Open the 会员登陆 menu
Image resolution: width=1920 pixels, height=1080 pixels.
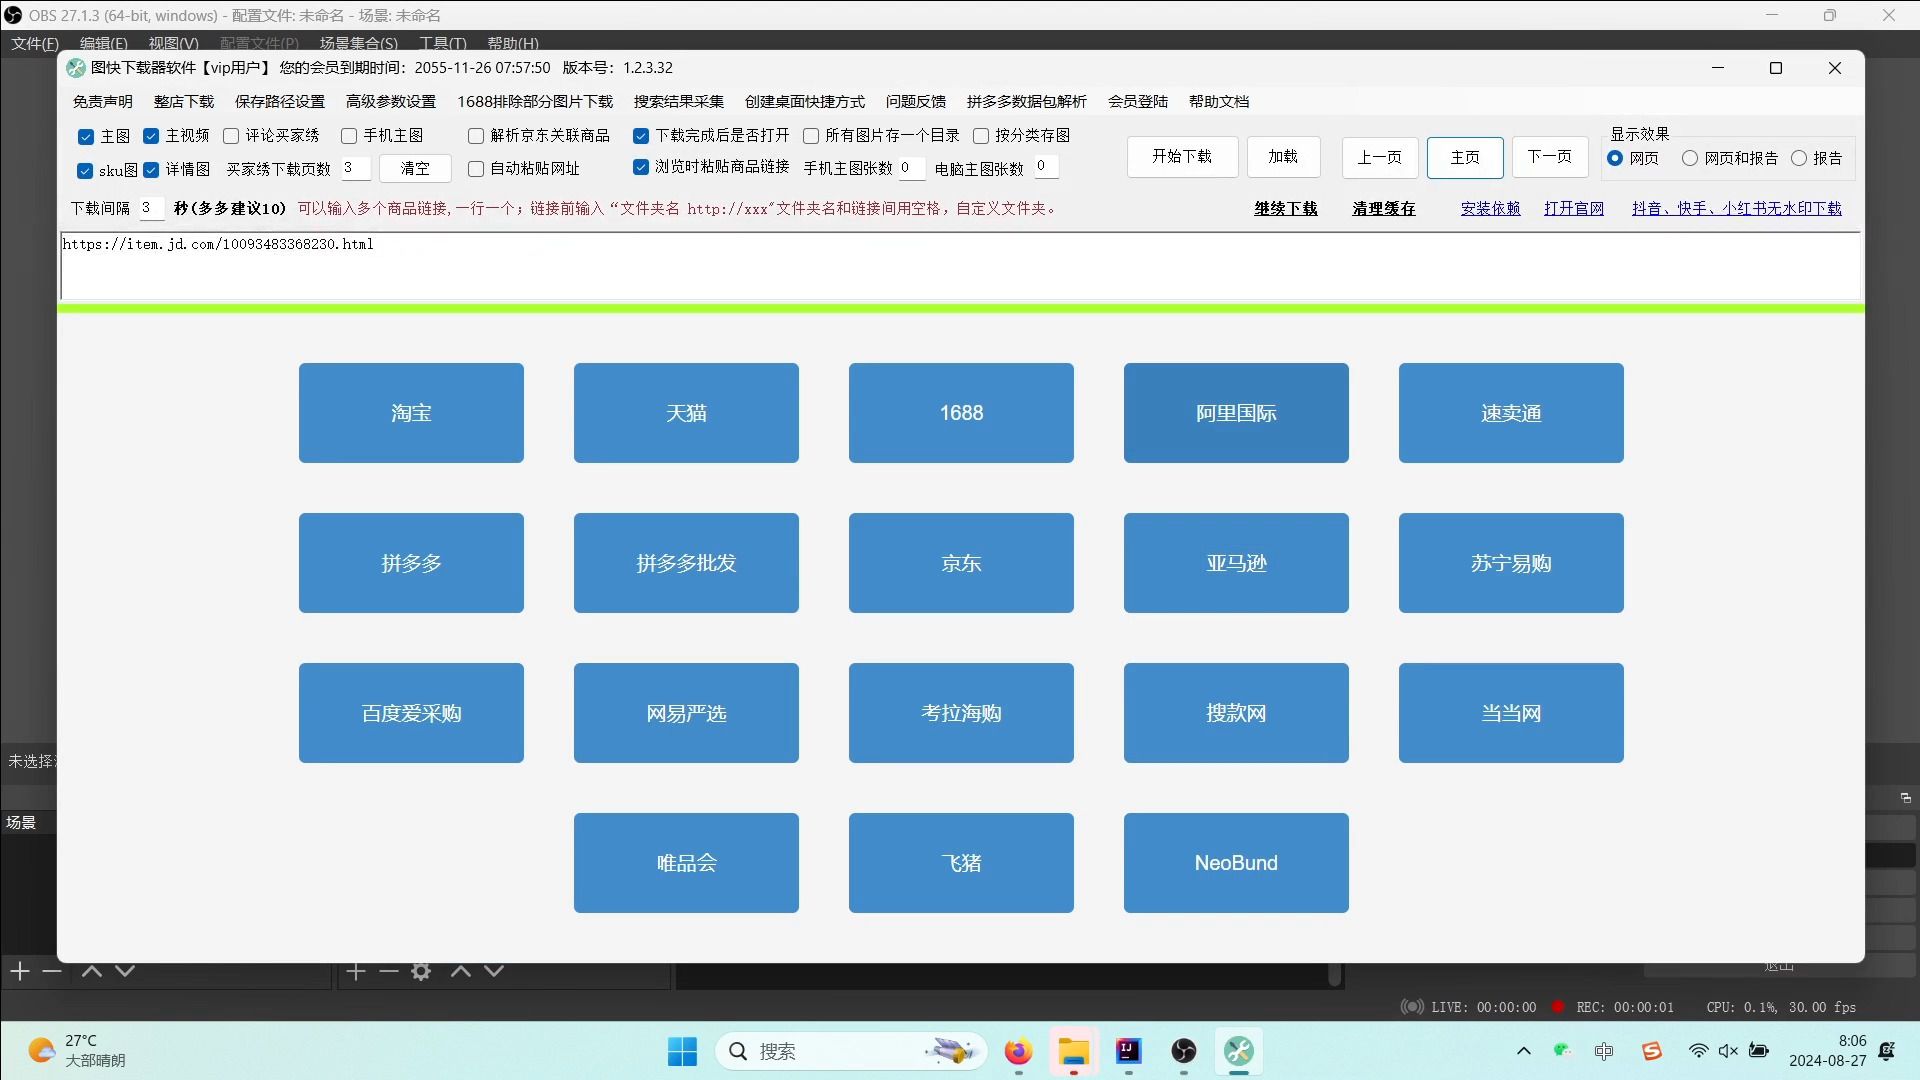pyautogui.click(x=1138, y=101)
